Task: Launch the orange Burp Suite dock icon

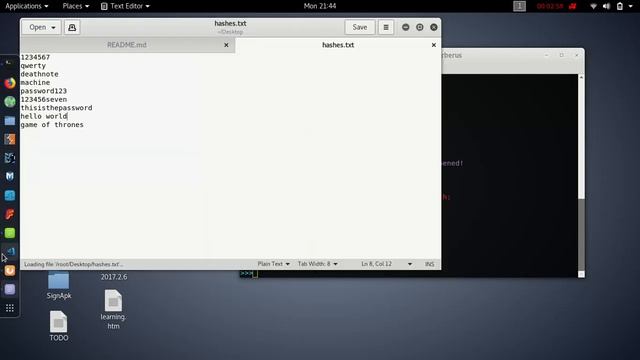Action: click(10, 139)
